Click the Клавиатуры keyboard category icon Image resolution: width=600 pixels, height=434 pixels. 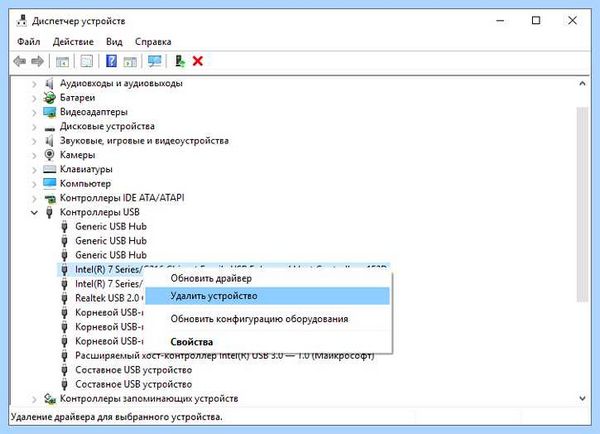point(49,169)
